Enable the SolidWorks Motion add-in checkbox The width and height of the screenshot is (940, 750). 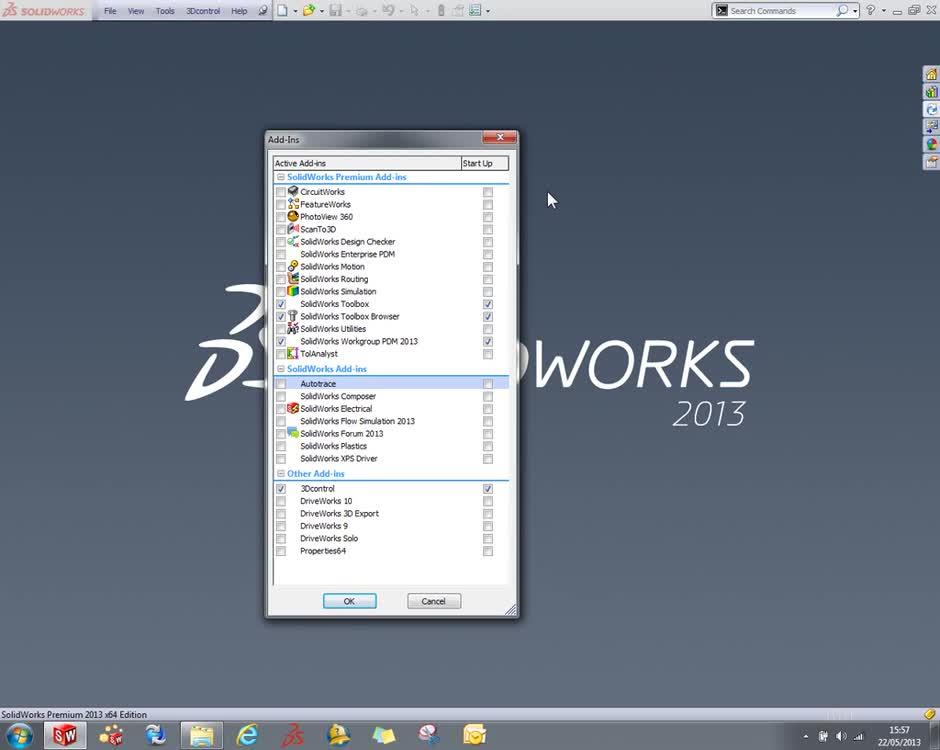(281, 266)
